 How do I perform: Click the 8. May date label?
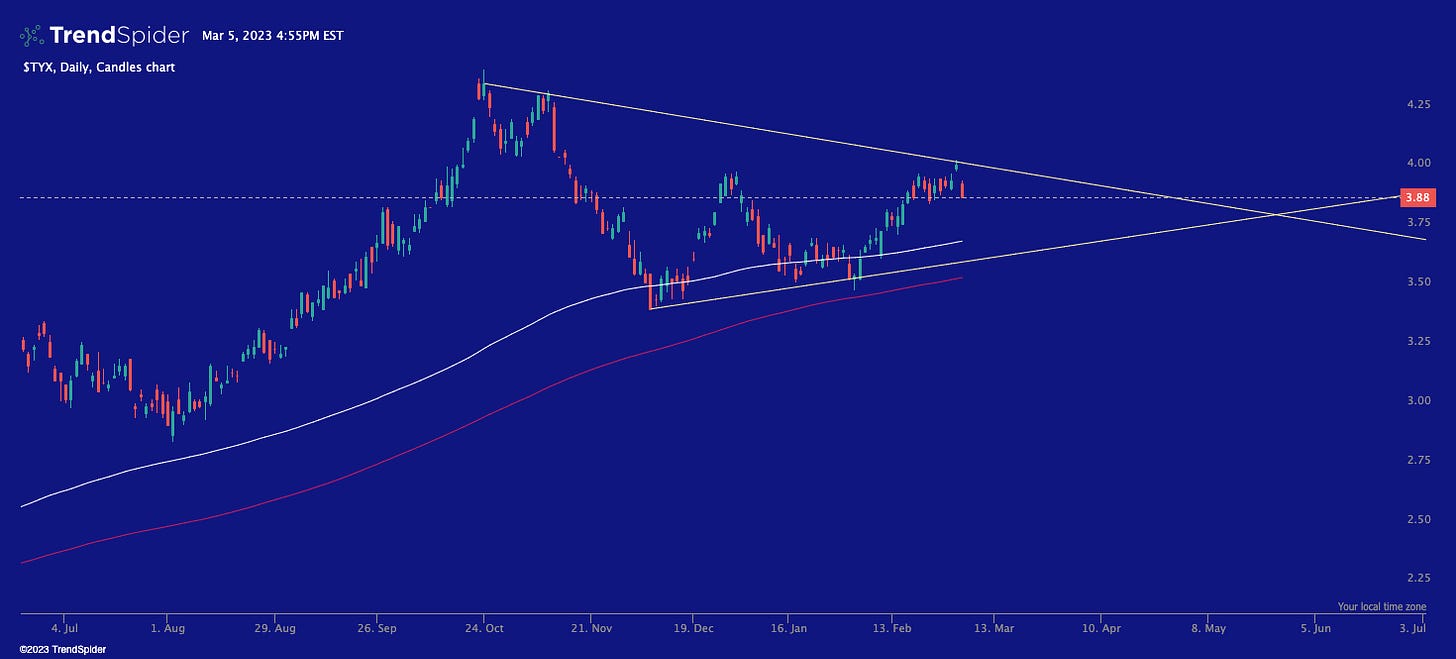tap(1207, 629)
